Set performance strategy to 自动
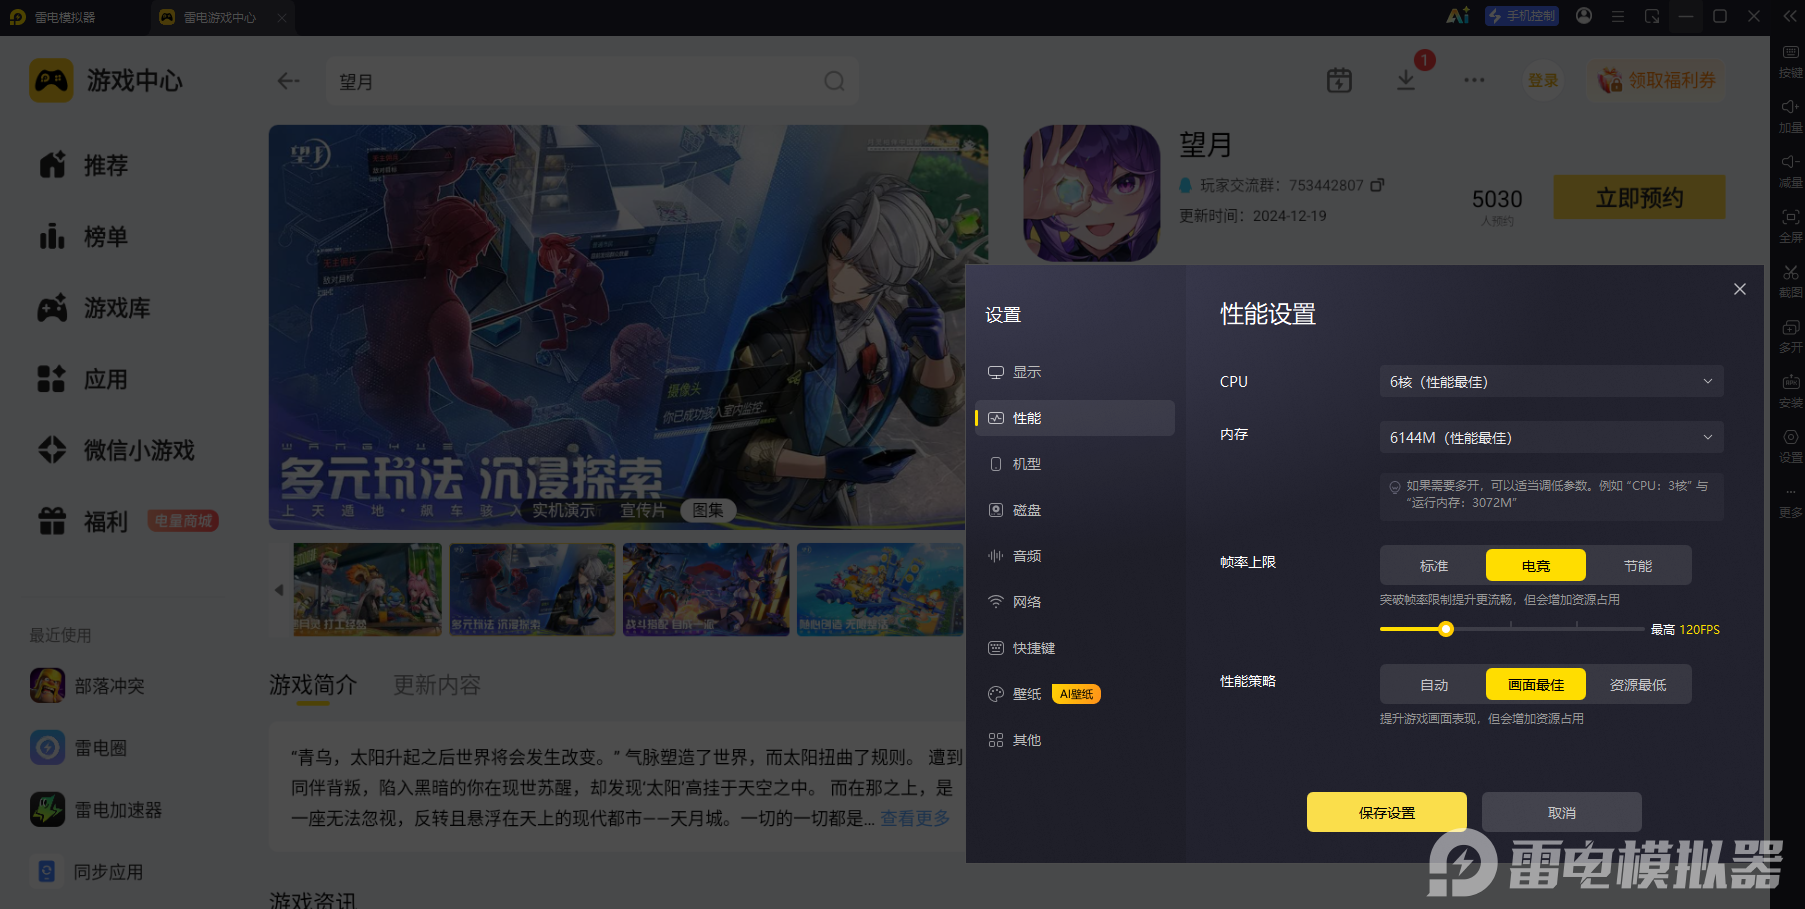Image resolution: width=1805 pixels, height=909 pixels. (x=1434, y=685)
